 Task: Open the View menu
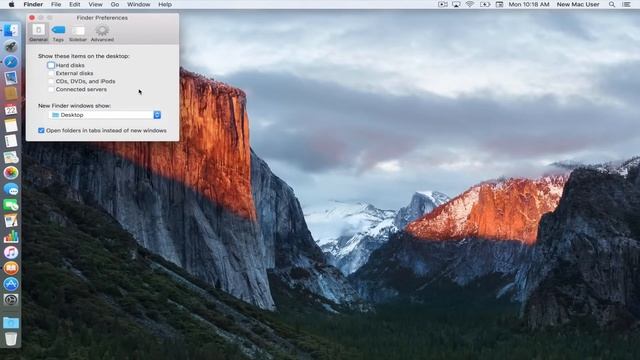(x=96, y=4)
